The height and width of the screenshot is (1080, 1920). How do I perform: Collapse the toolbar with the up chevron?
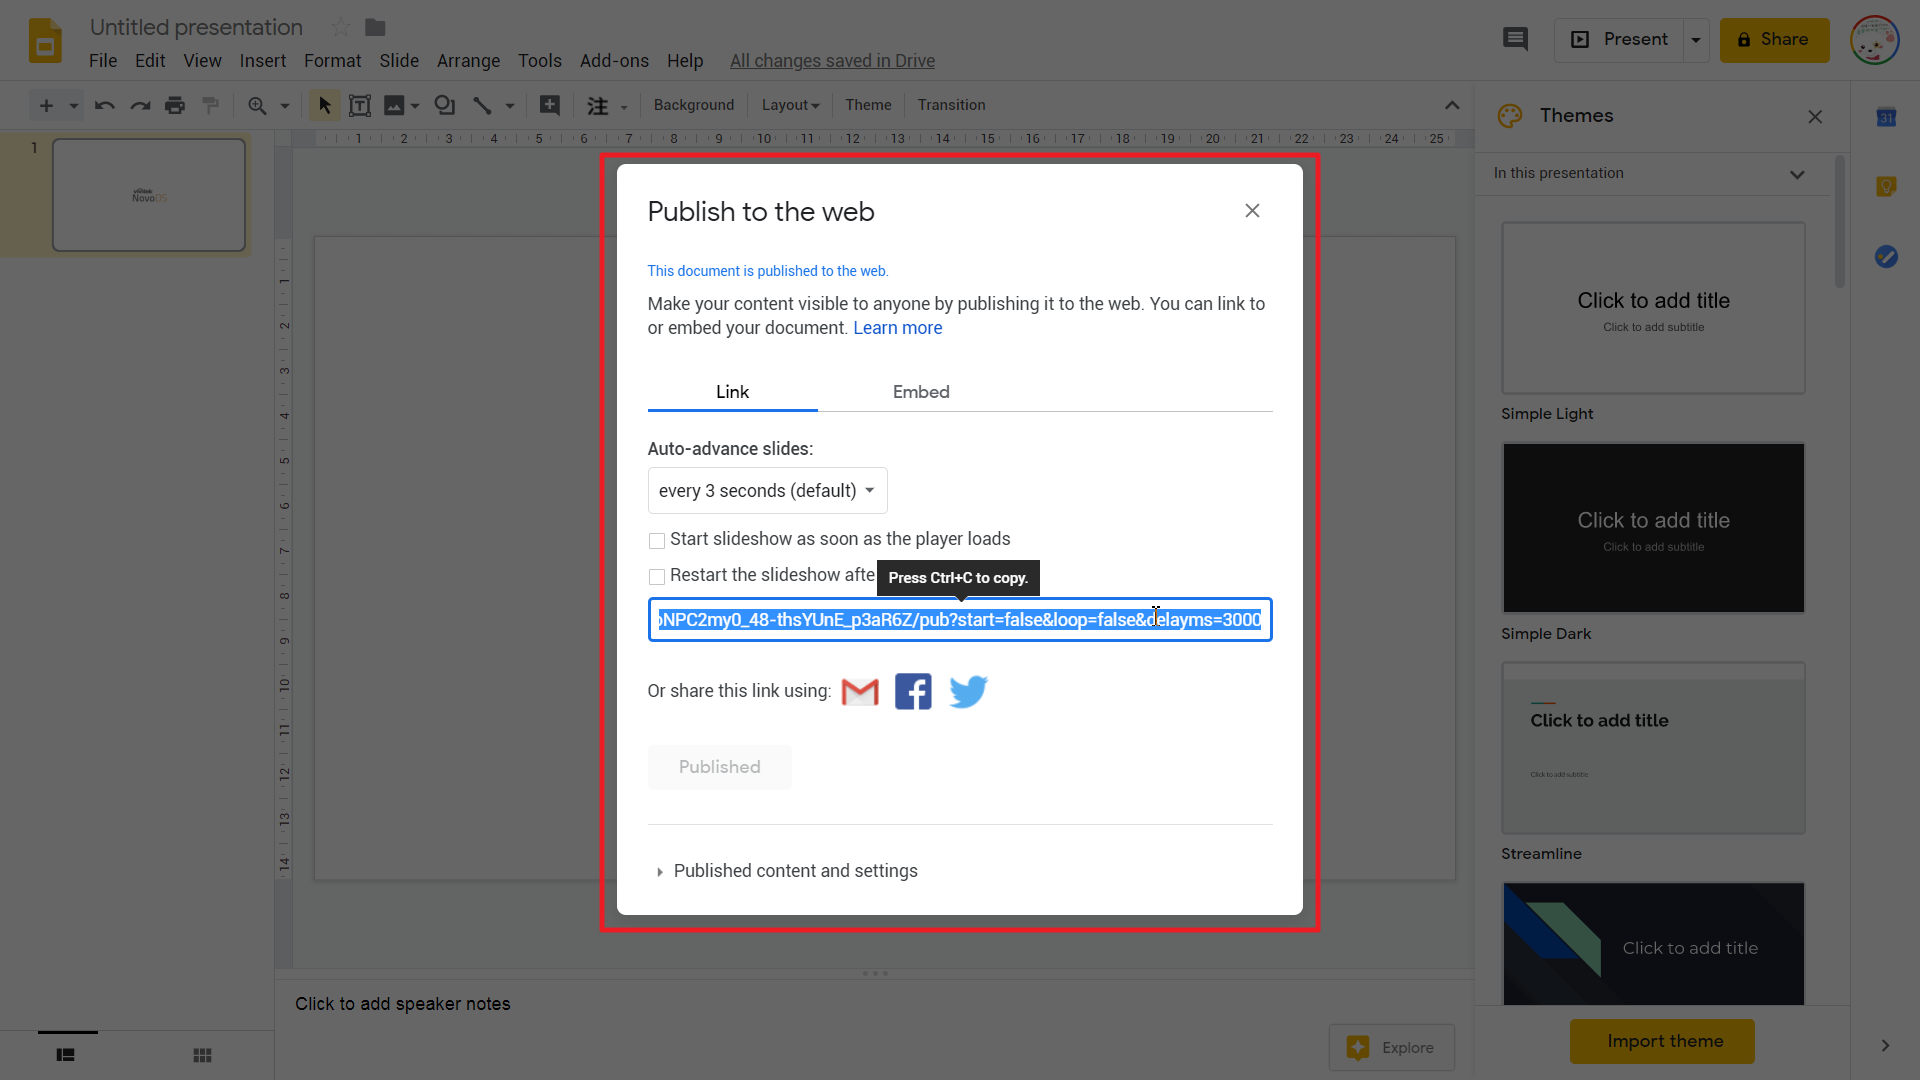[x=1452, y=105]
